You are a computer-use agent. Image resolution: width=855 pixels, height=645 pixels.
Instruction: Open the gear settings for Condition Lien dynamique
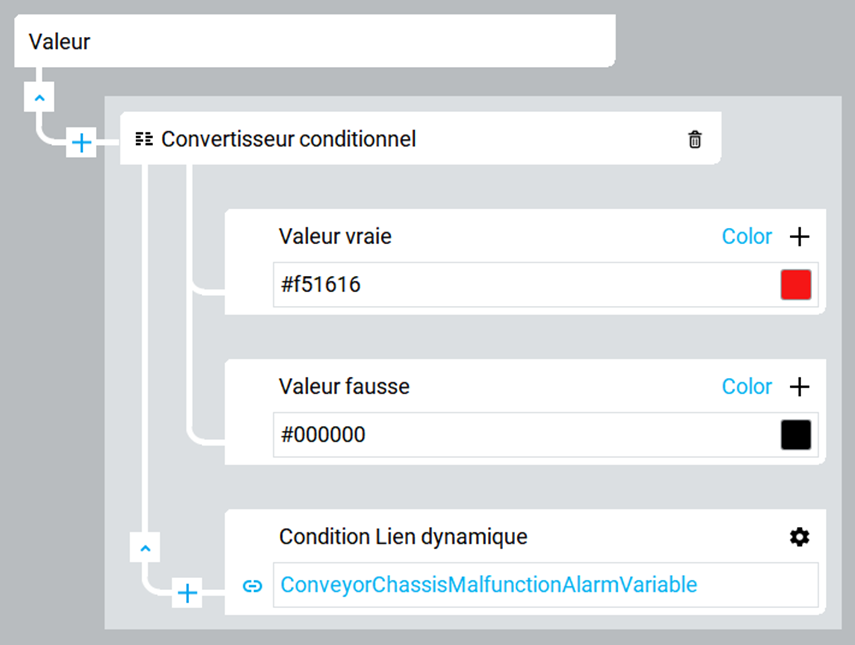pyautogui.click(x=799, y=537)
